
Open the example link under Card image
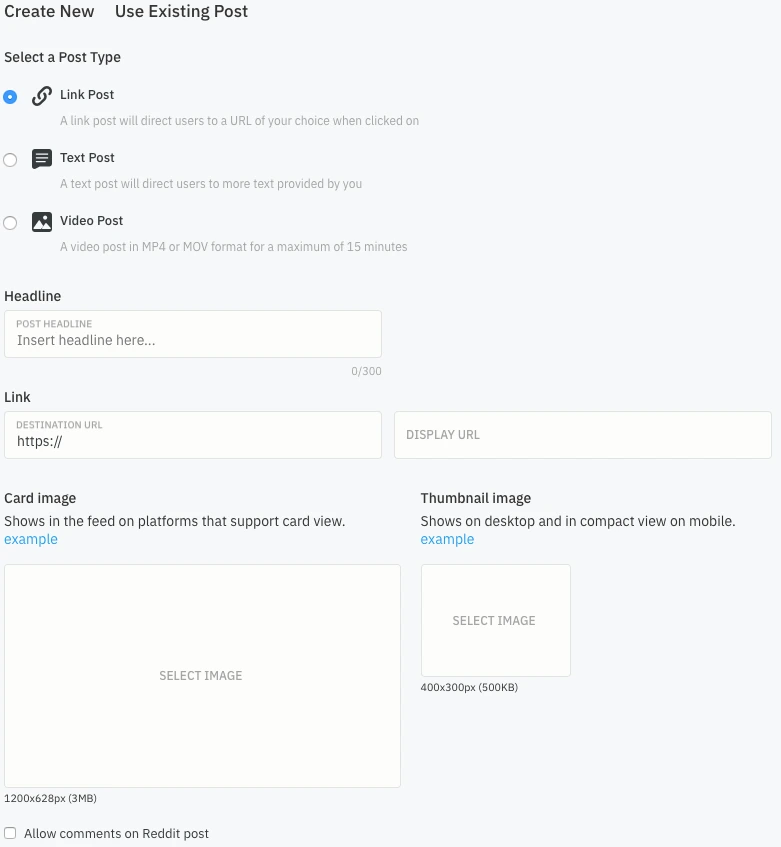click(x=30, y=539)
